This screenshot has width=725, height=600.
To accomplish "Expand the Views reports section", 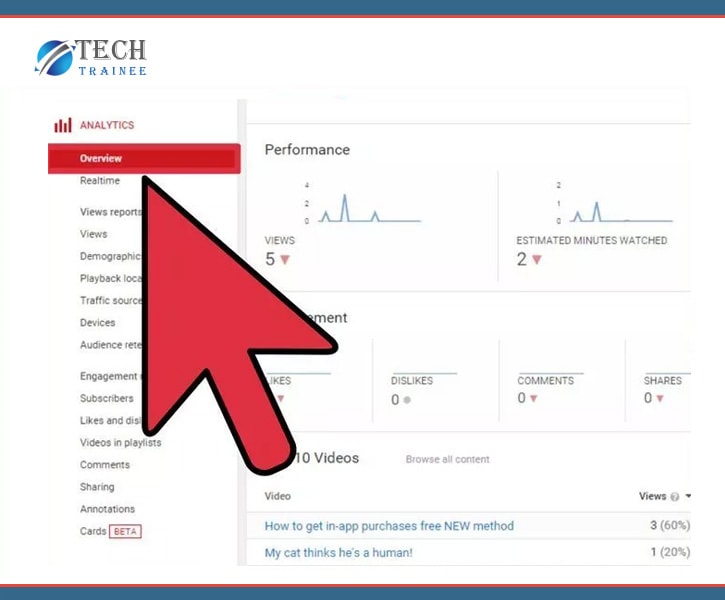I will 111,212.
